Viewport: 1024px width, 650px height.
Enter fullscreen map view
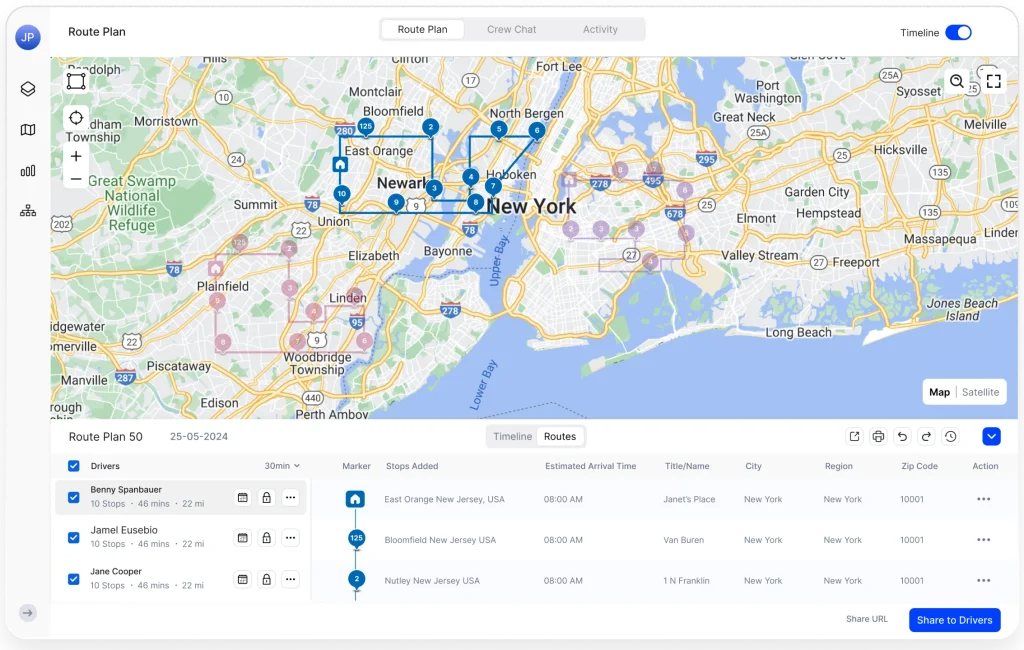[x=994, y=81]
